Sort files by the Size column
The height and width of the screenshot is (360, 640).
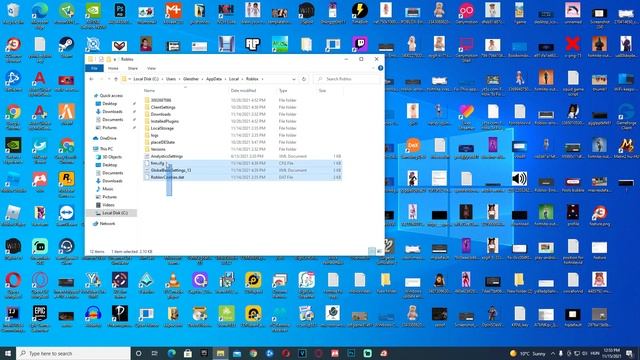coord(322,91)
